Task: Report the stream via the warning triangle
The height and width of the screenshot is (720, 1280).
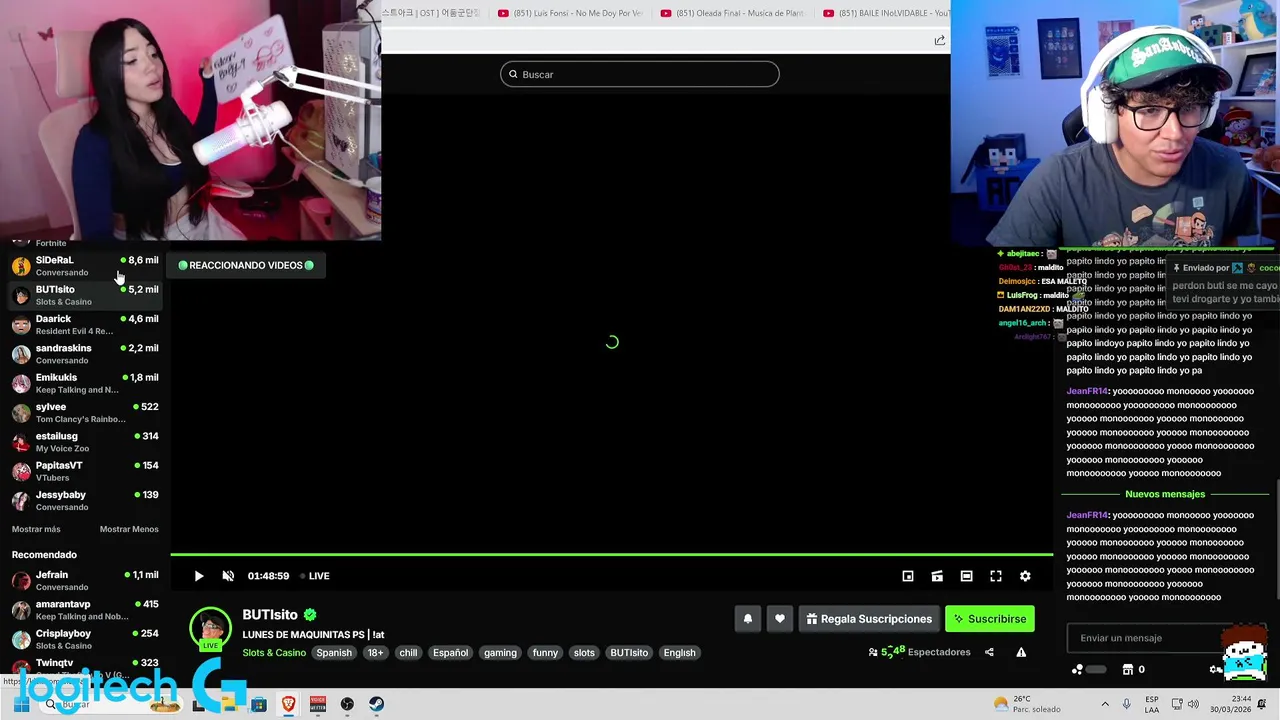Action: coord(1021,652)
